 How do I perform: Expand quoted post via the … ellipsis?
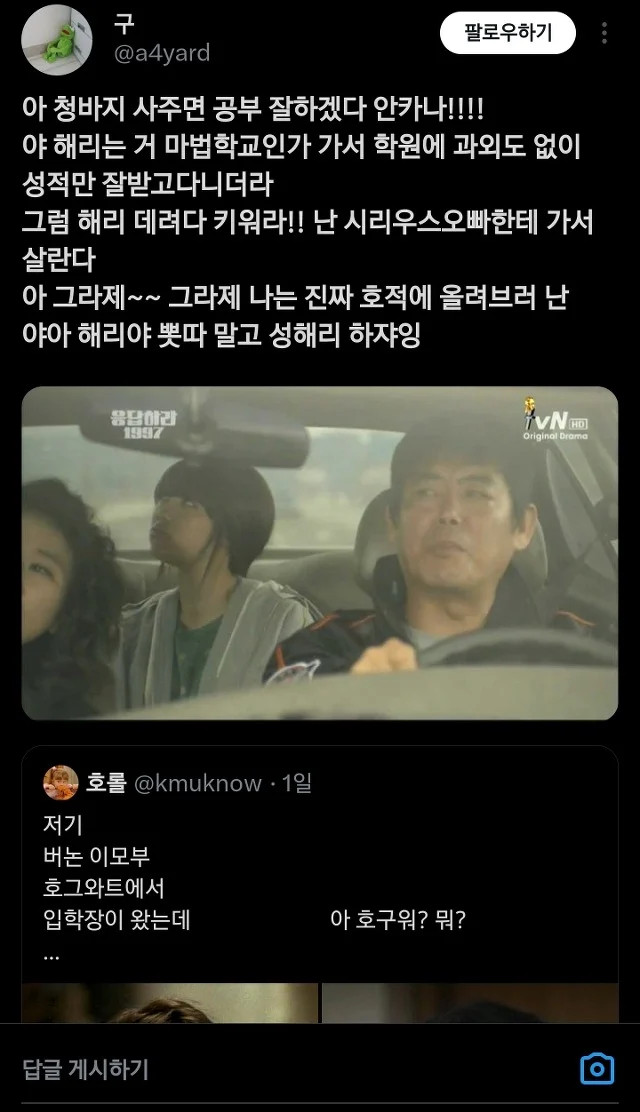[x=51, y=955]
